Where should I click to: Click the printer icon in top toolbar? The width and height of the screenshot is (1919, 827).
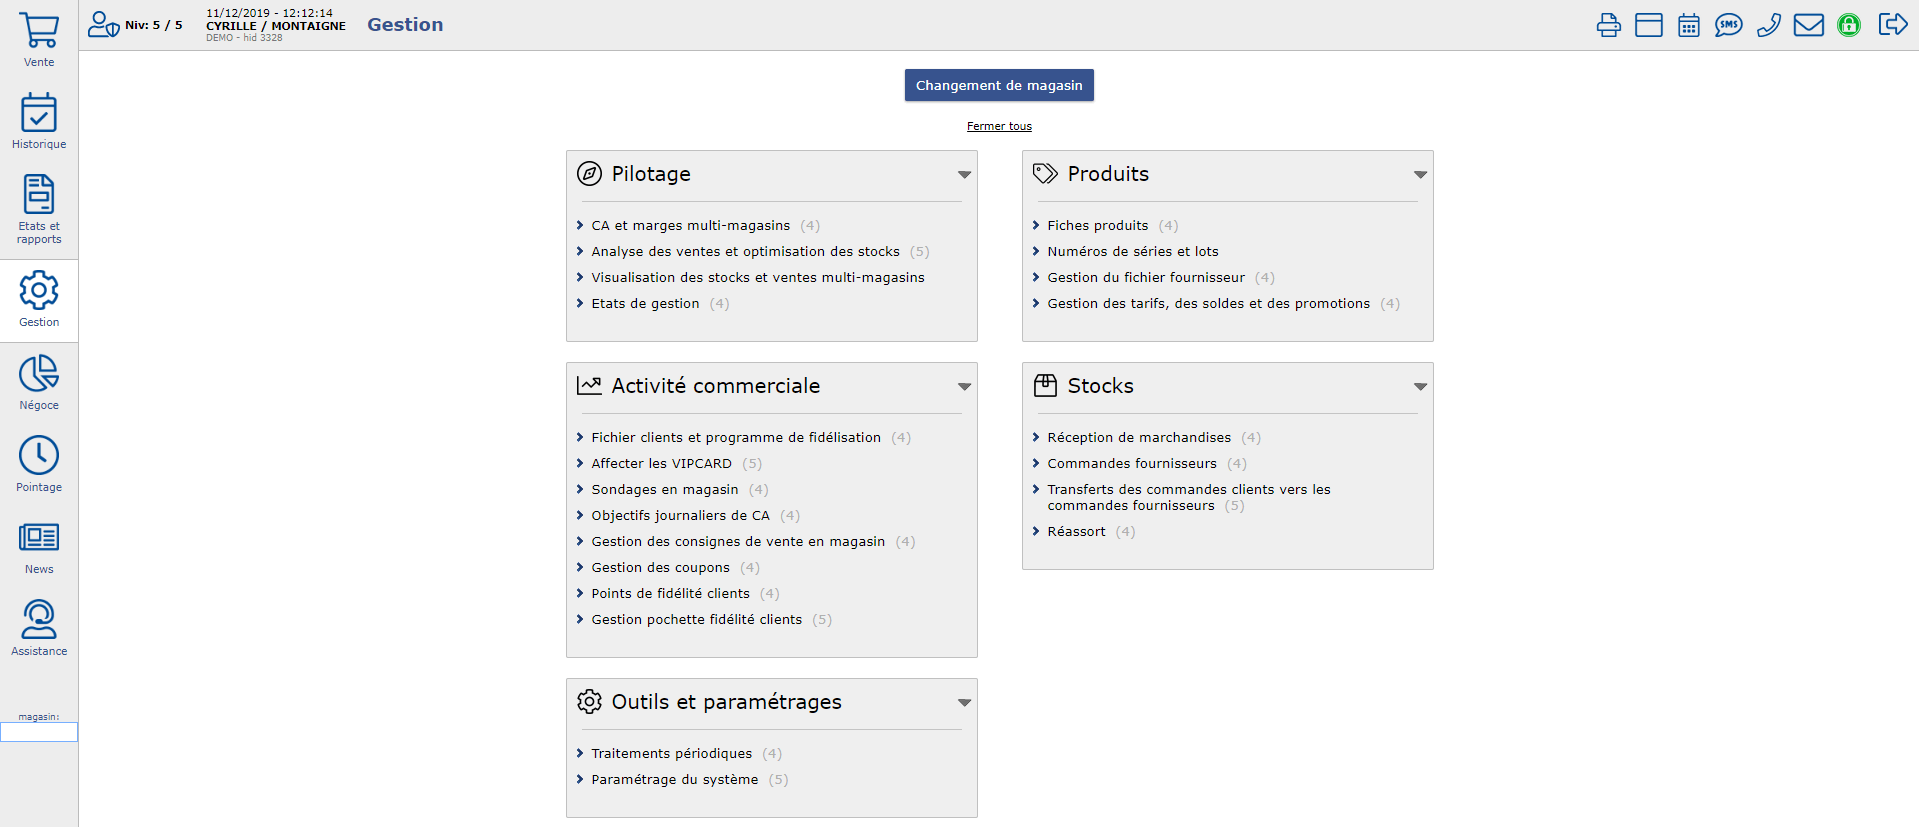tap(1608, 25)
